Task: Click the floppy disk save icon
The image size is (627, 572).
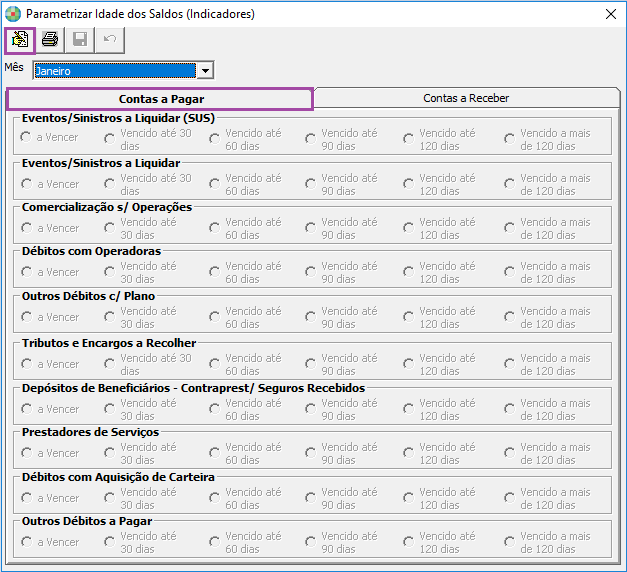Action: (79, 40)
